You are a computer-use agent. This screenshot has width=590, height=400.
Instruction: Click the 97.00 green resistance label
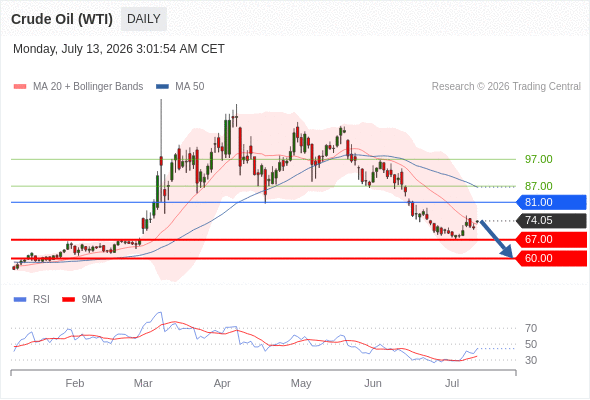click(x=538, y=159)
